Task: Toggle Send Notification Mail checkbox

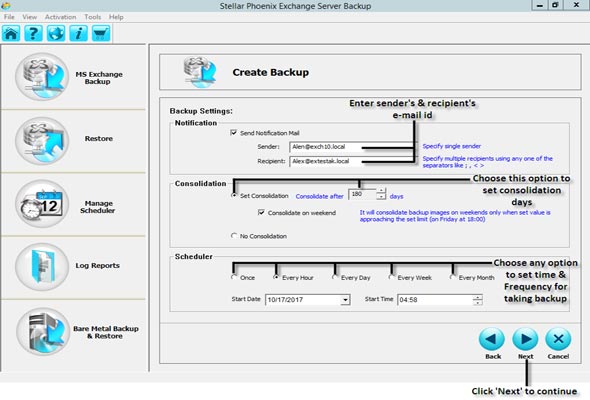Action: pyautogui.click(x=233, y=132)
